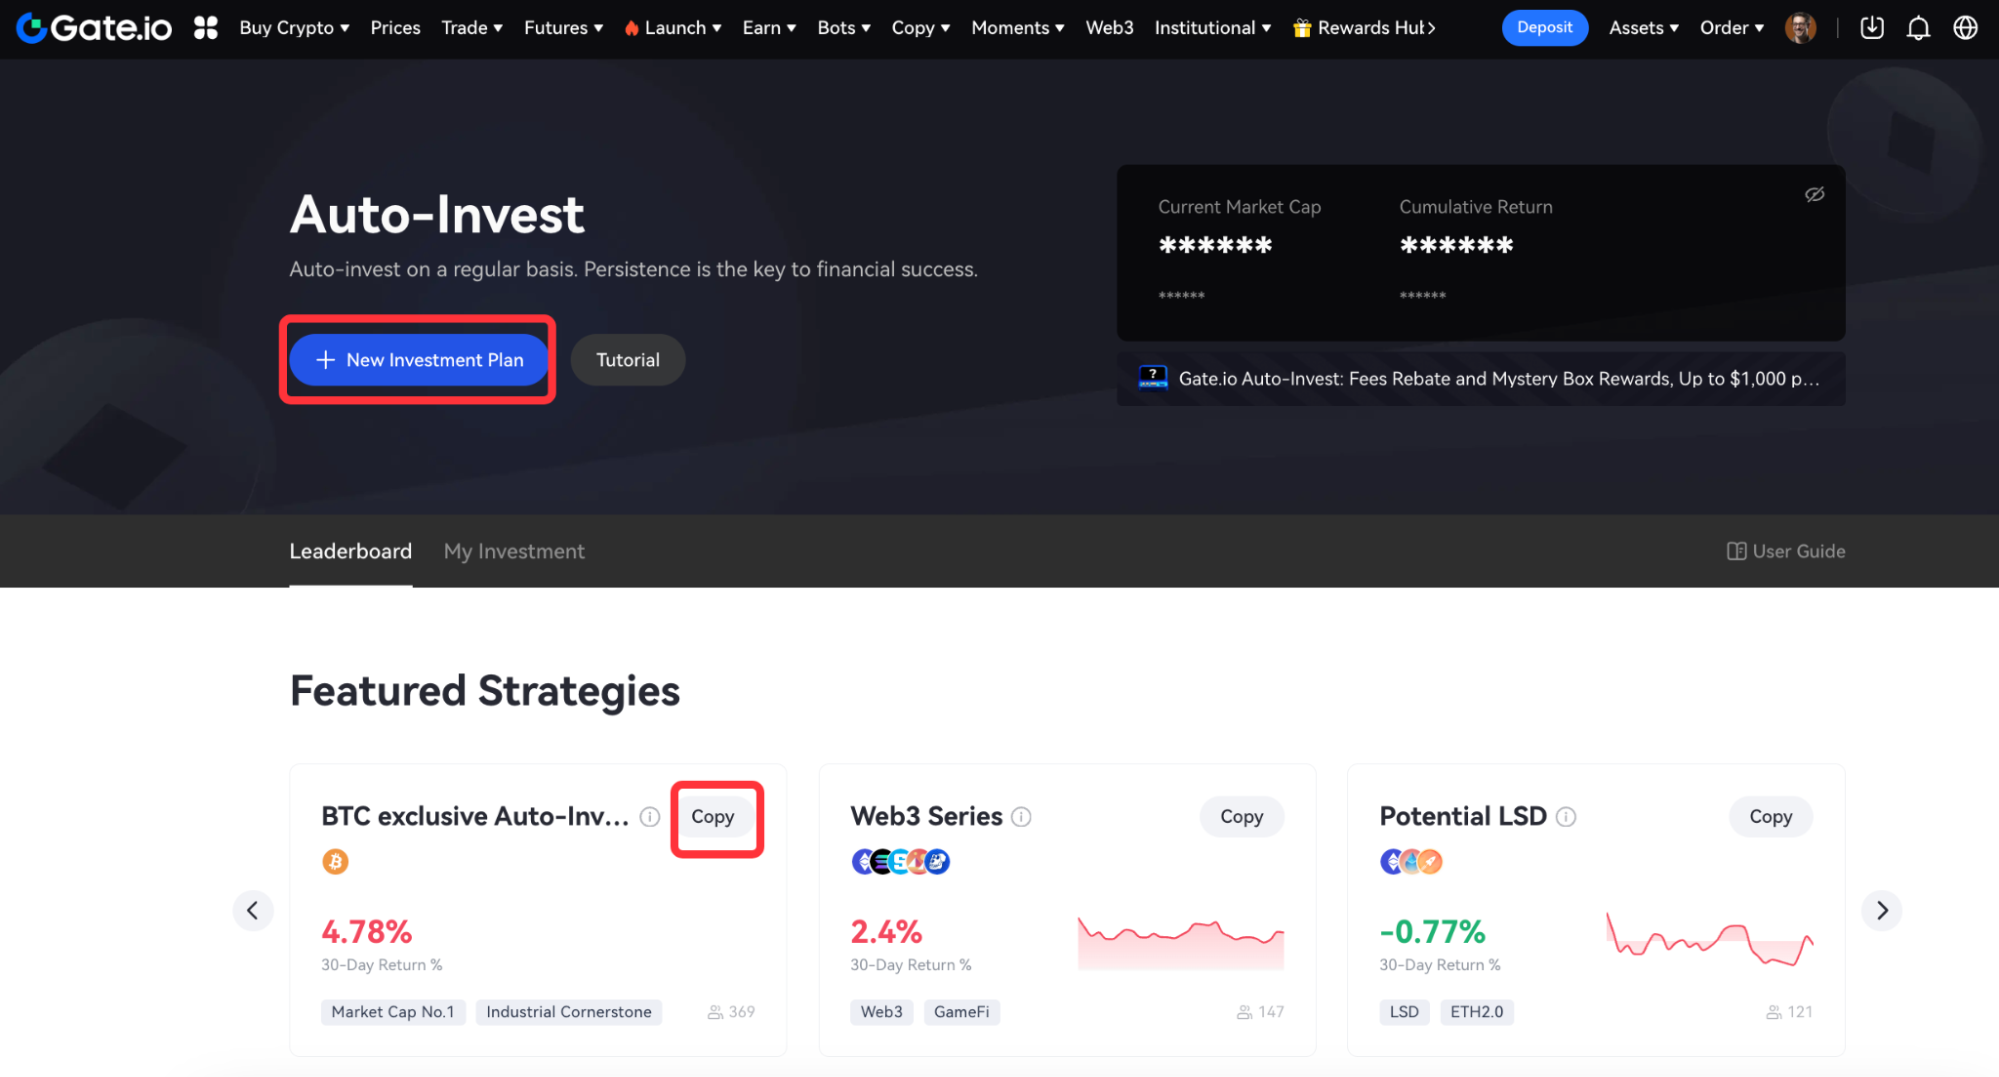Expand the Buy Crypto dropdown
Screen dimensions: 1999x1077
coord(294,28)
